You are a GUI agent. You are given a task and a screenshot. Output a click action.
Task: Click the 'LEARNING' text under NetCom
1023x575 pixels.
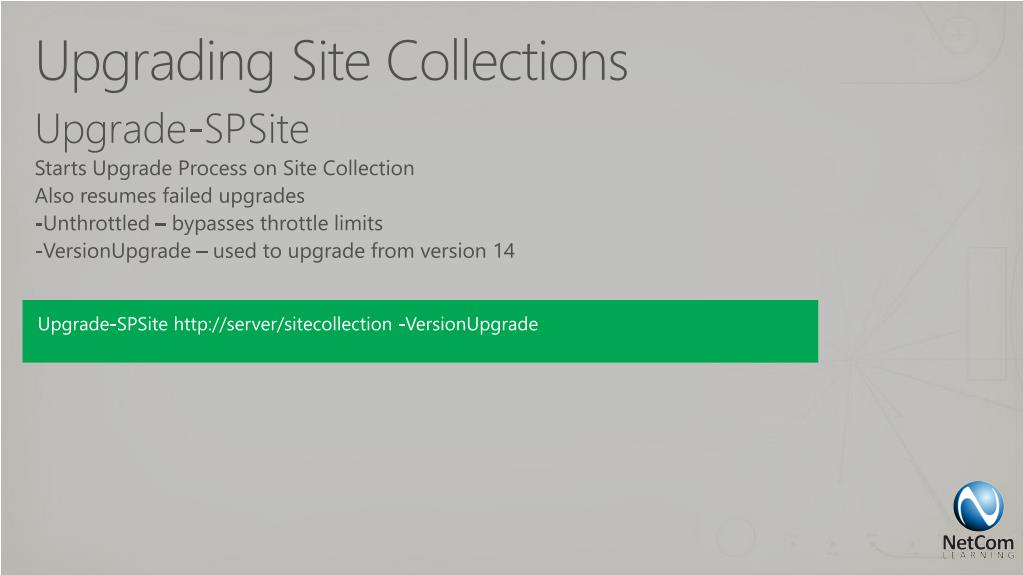coord(978,555)
